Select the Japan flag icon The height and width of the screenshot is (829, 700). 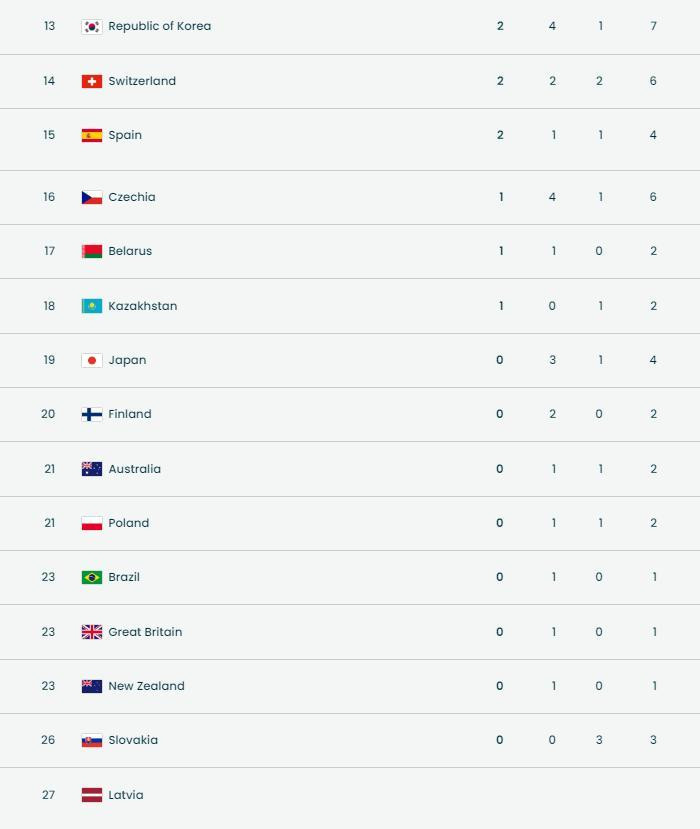click(92, 360)
